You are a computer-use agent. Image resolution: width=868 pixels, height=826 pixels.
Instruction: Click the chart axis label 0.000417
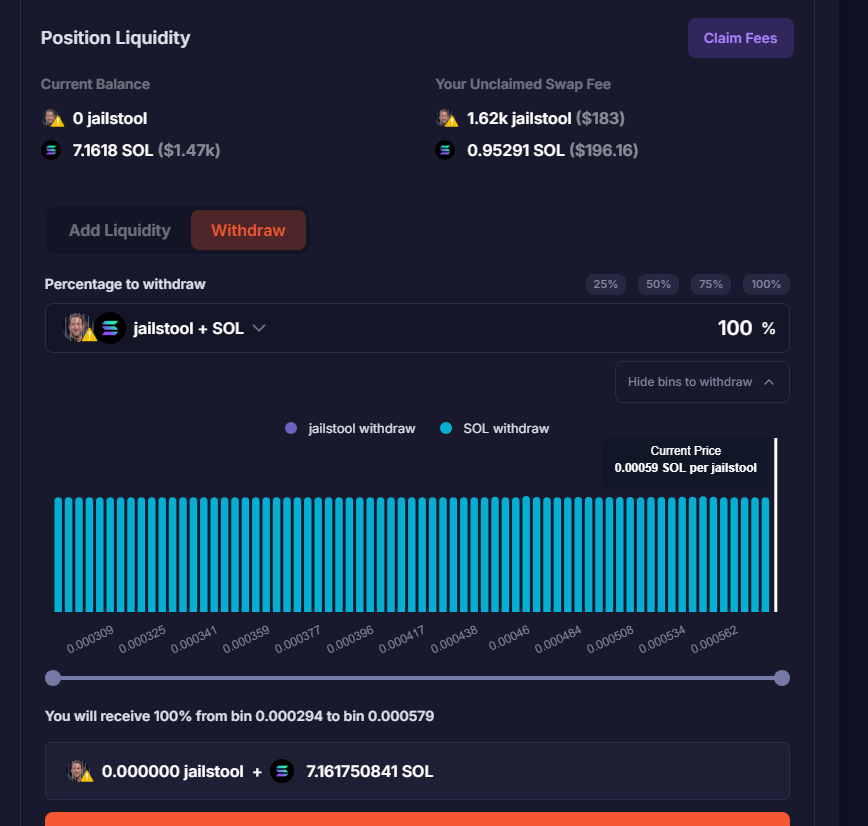click(402, 639)
